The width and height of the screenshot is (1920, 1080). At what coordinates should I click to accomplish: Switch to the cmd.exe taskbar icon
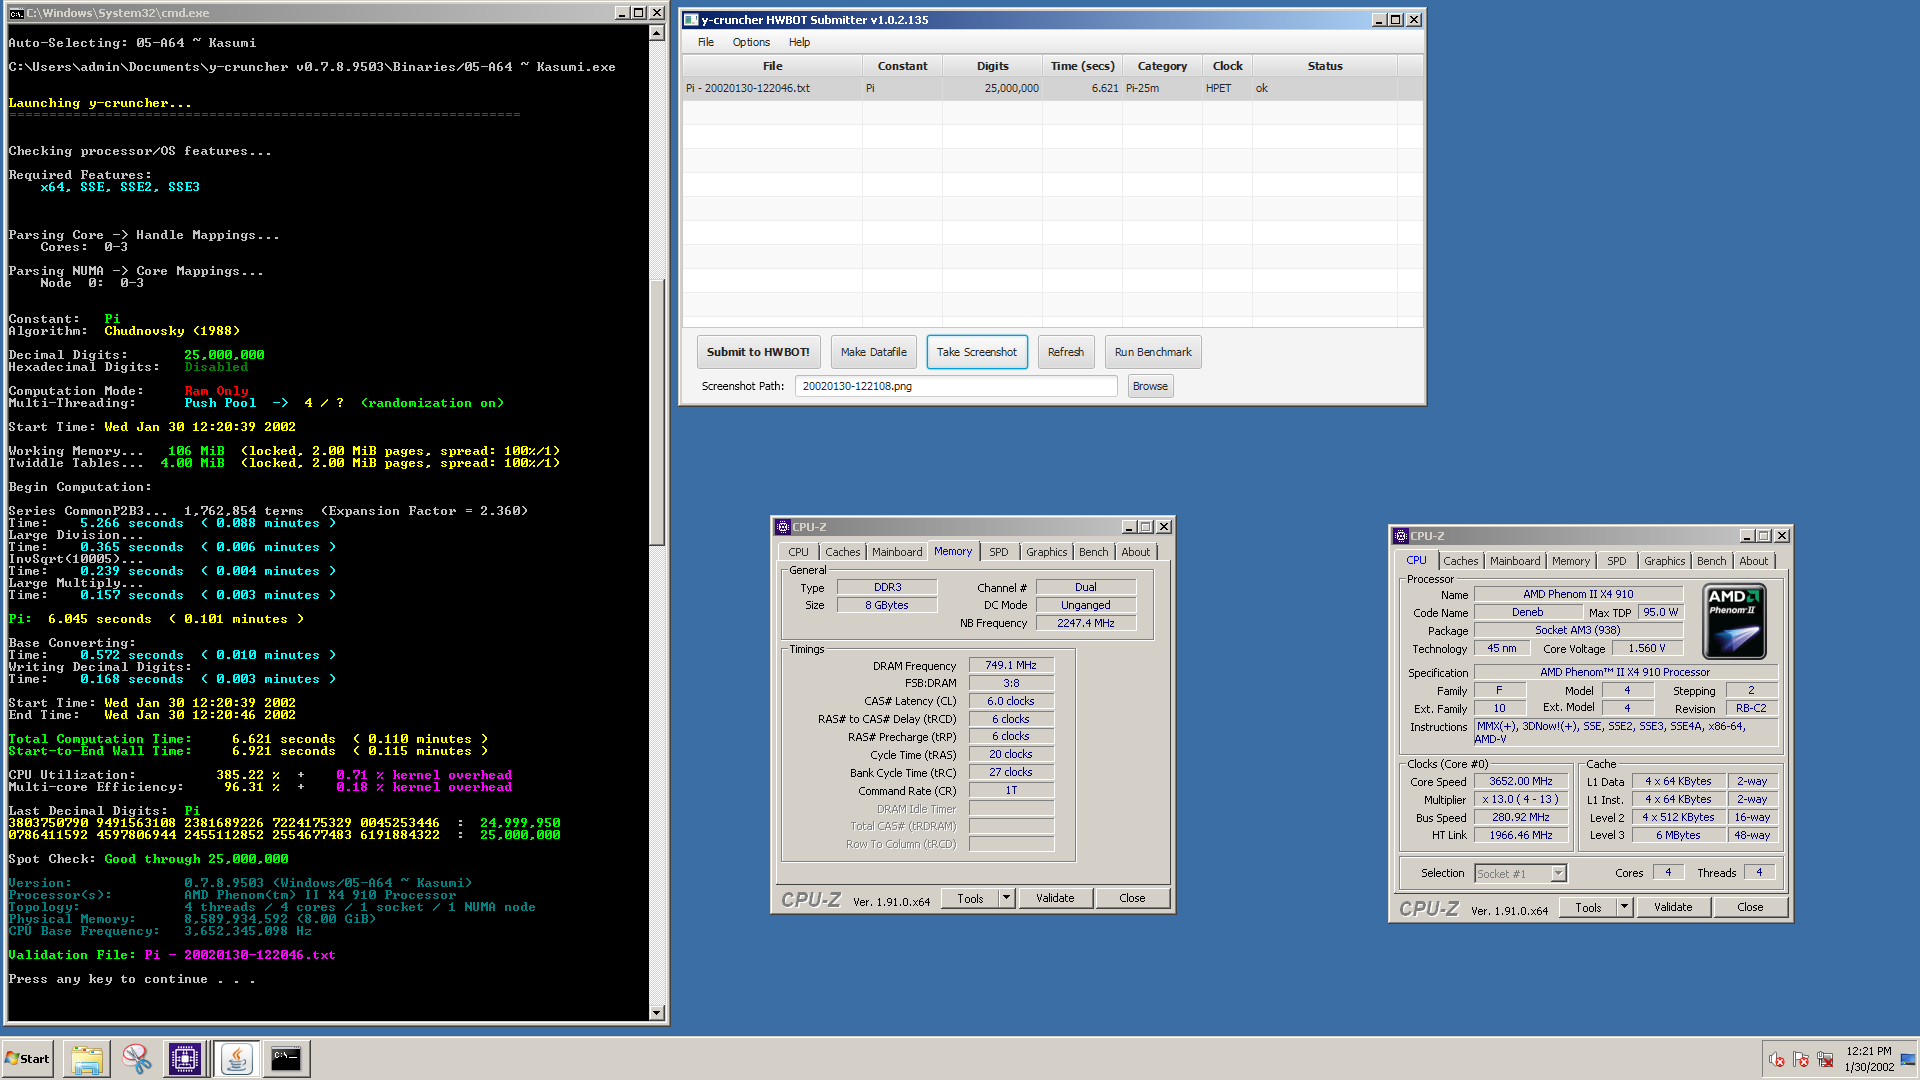[x=286, y=1059]
